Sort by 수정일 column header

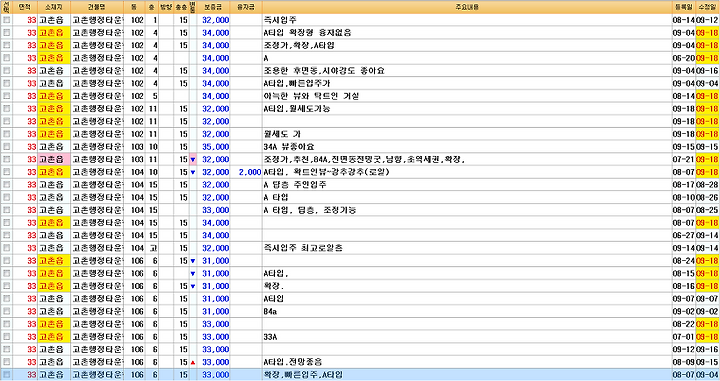[707, 7]
